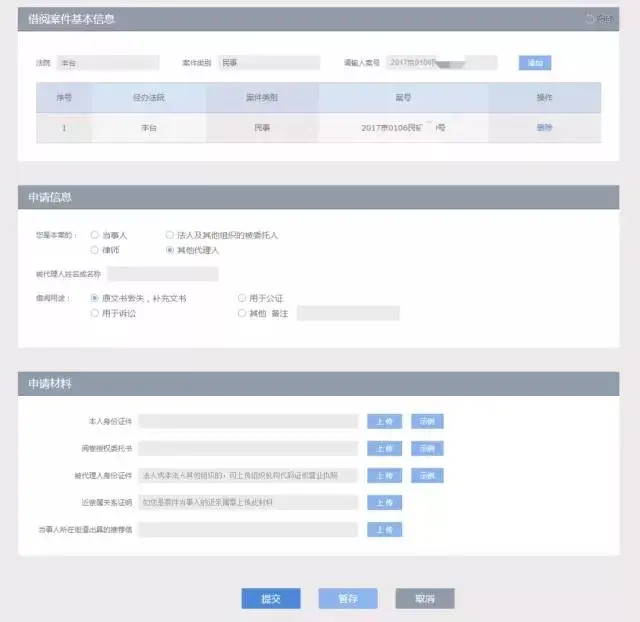
Task: Click the 添加 button beside case number
Action: (x=535, y=63)
